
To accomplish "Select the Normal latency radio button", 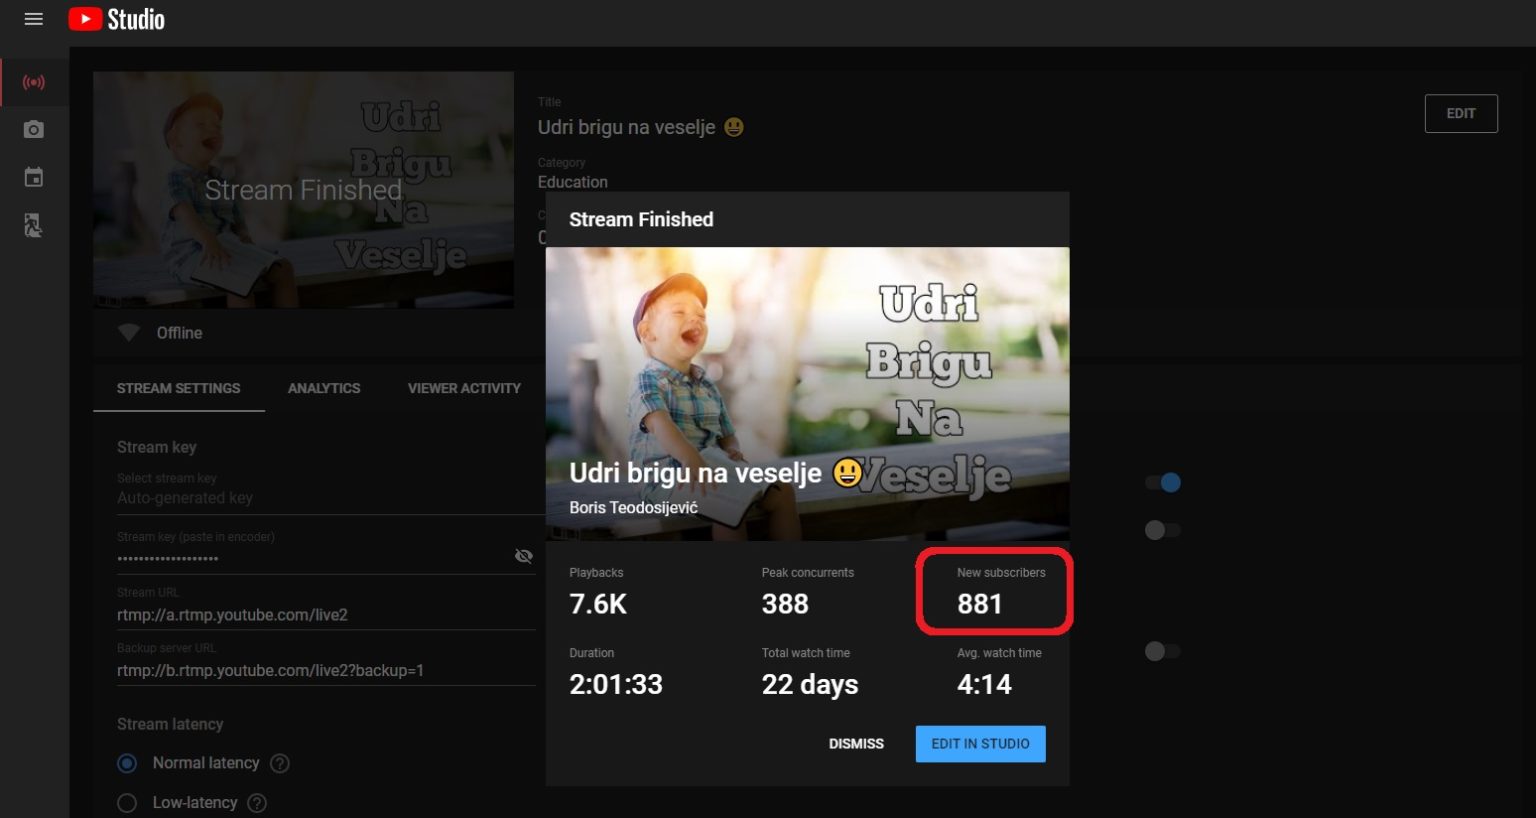I will point(127,763).
